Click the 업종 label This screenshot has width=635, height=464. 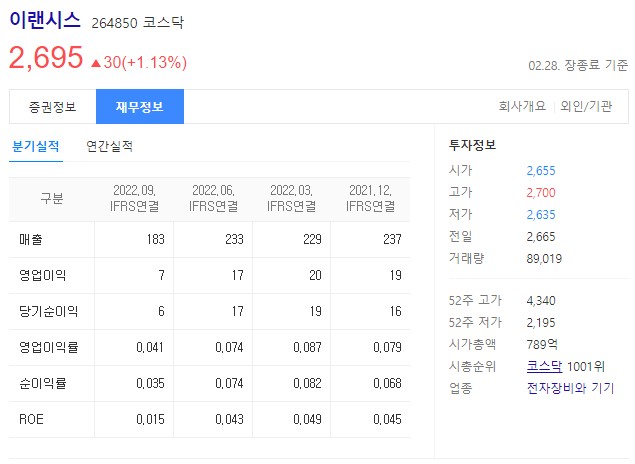(460, 388)
